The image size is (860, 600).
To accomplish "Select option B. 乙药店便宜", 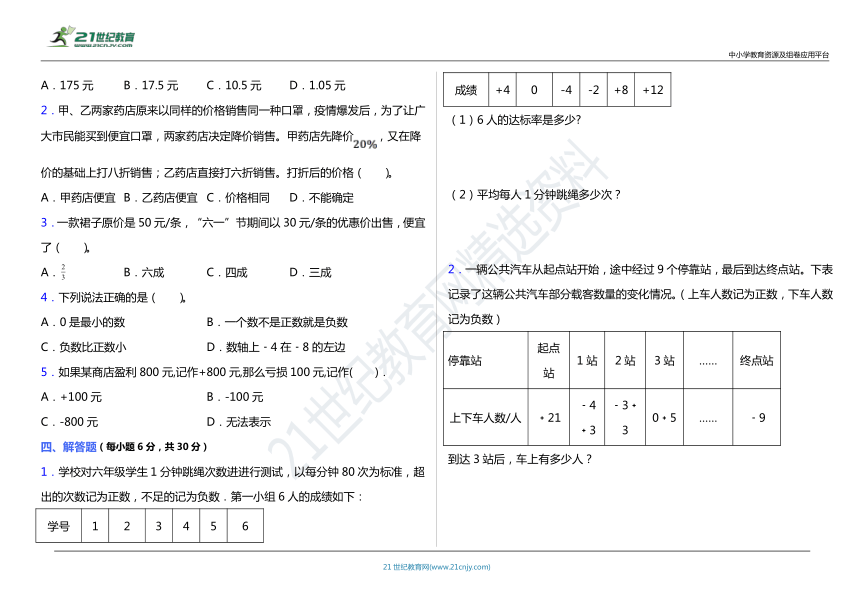I will pos(160,198).
